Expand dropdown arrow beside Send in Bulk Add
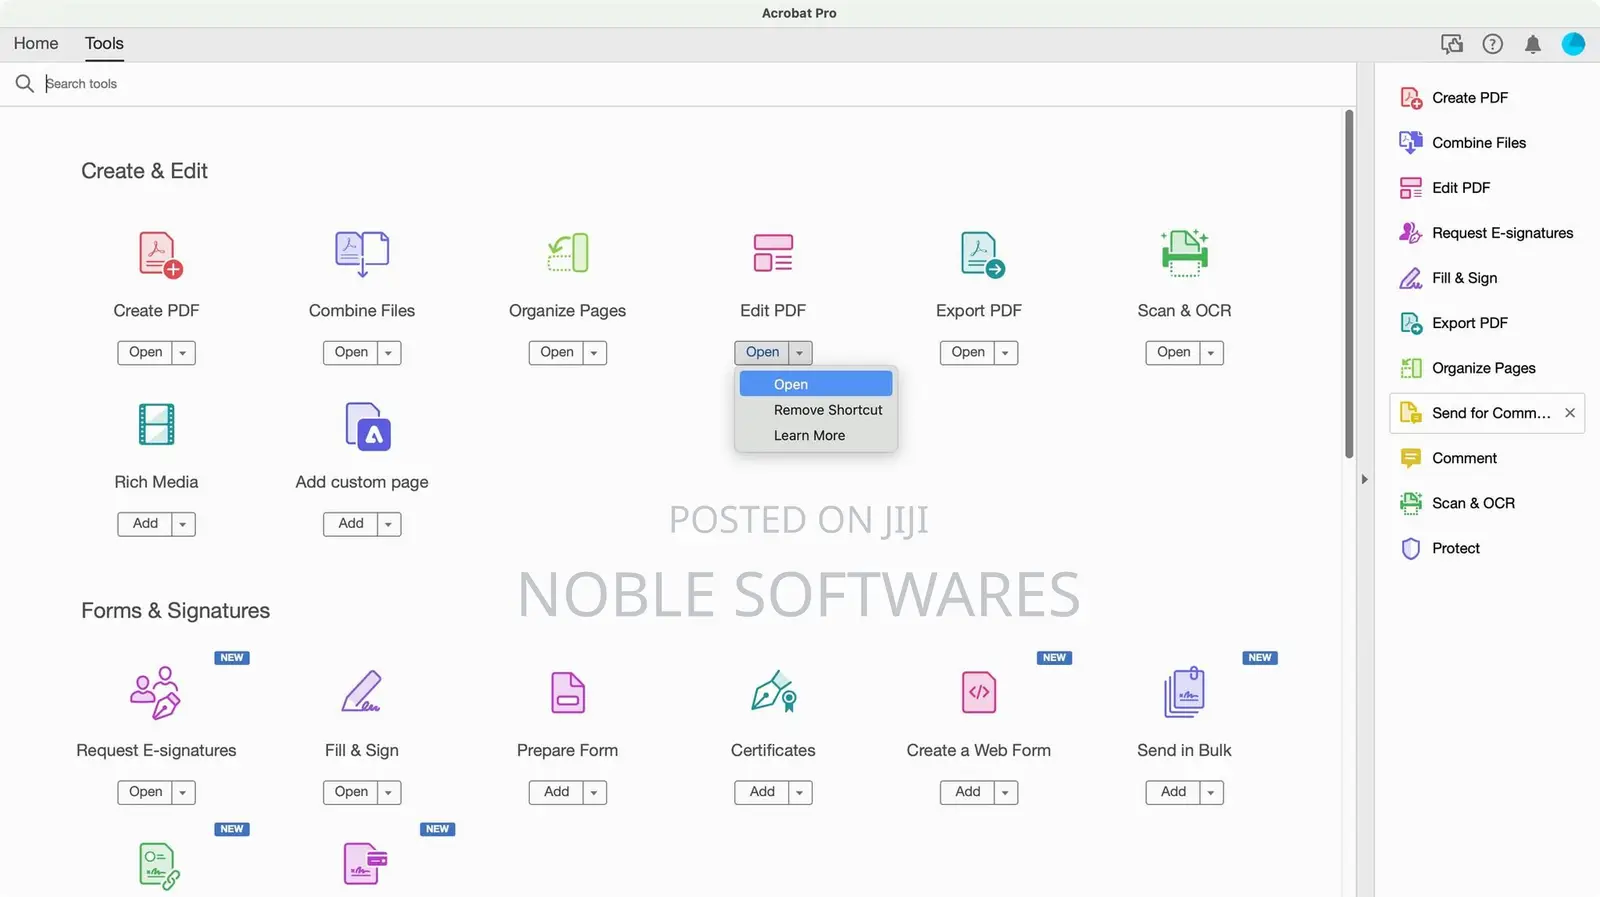 click(x=1212, y=793)
